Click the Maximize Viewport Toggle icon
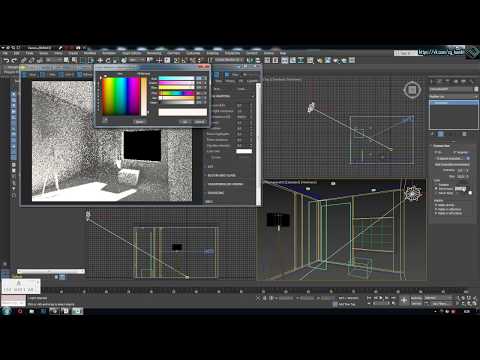 tap(474, 303)
